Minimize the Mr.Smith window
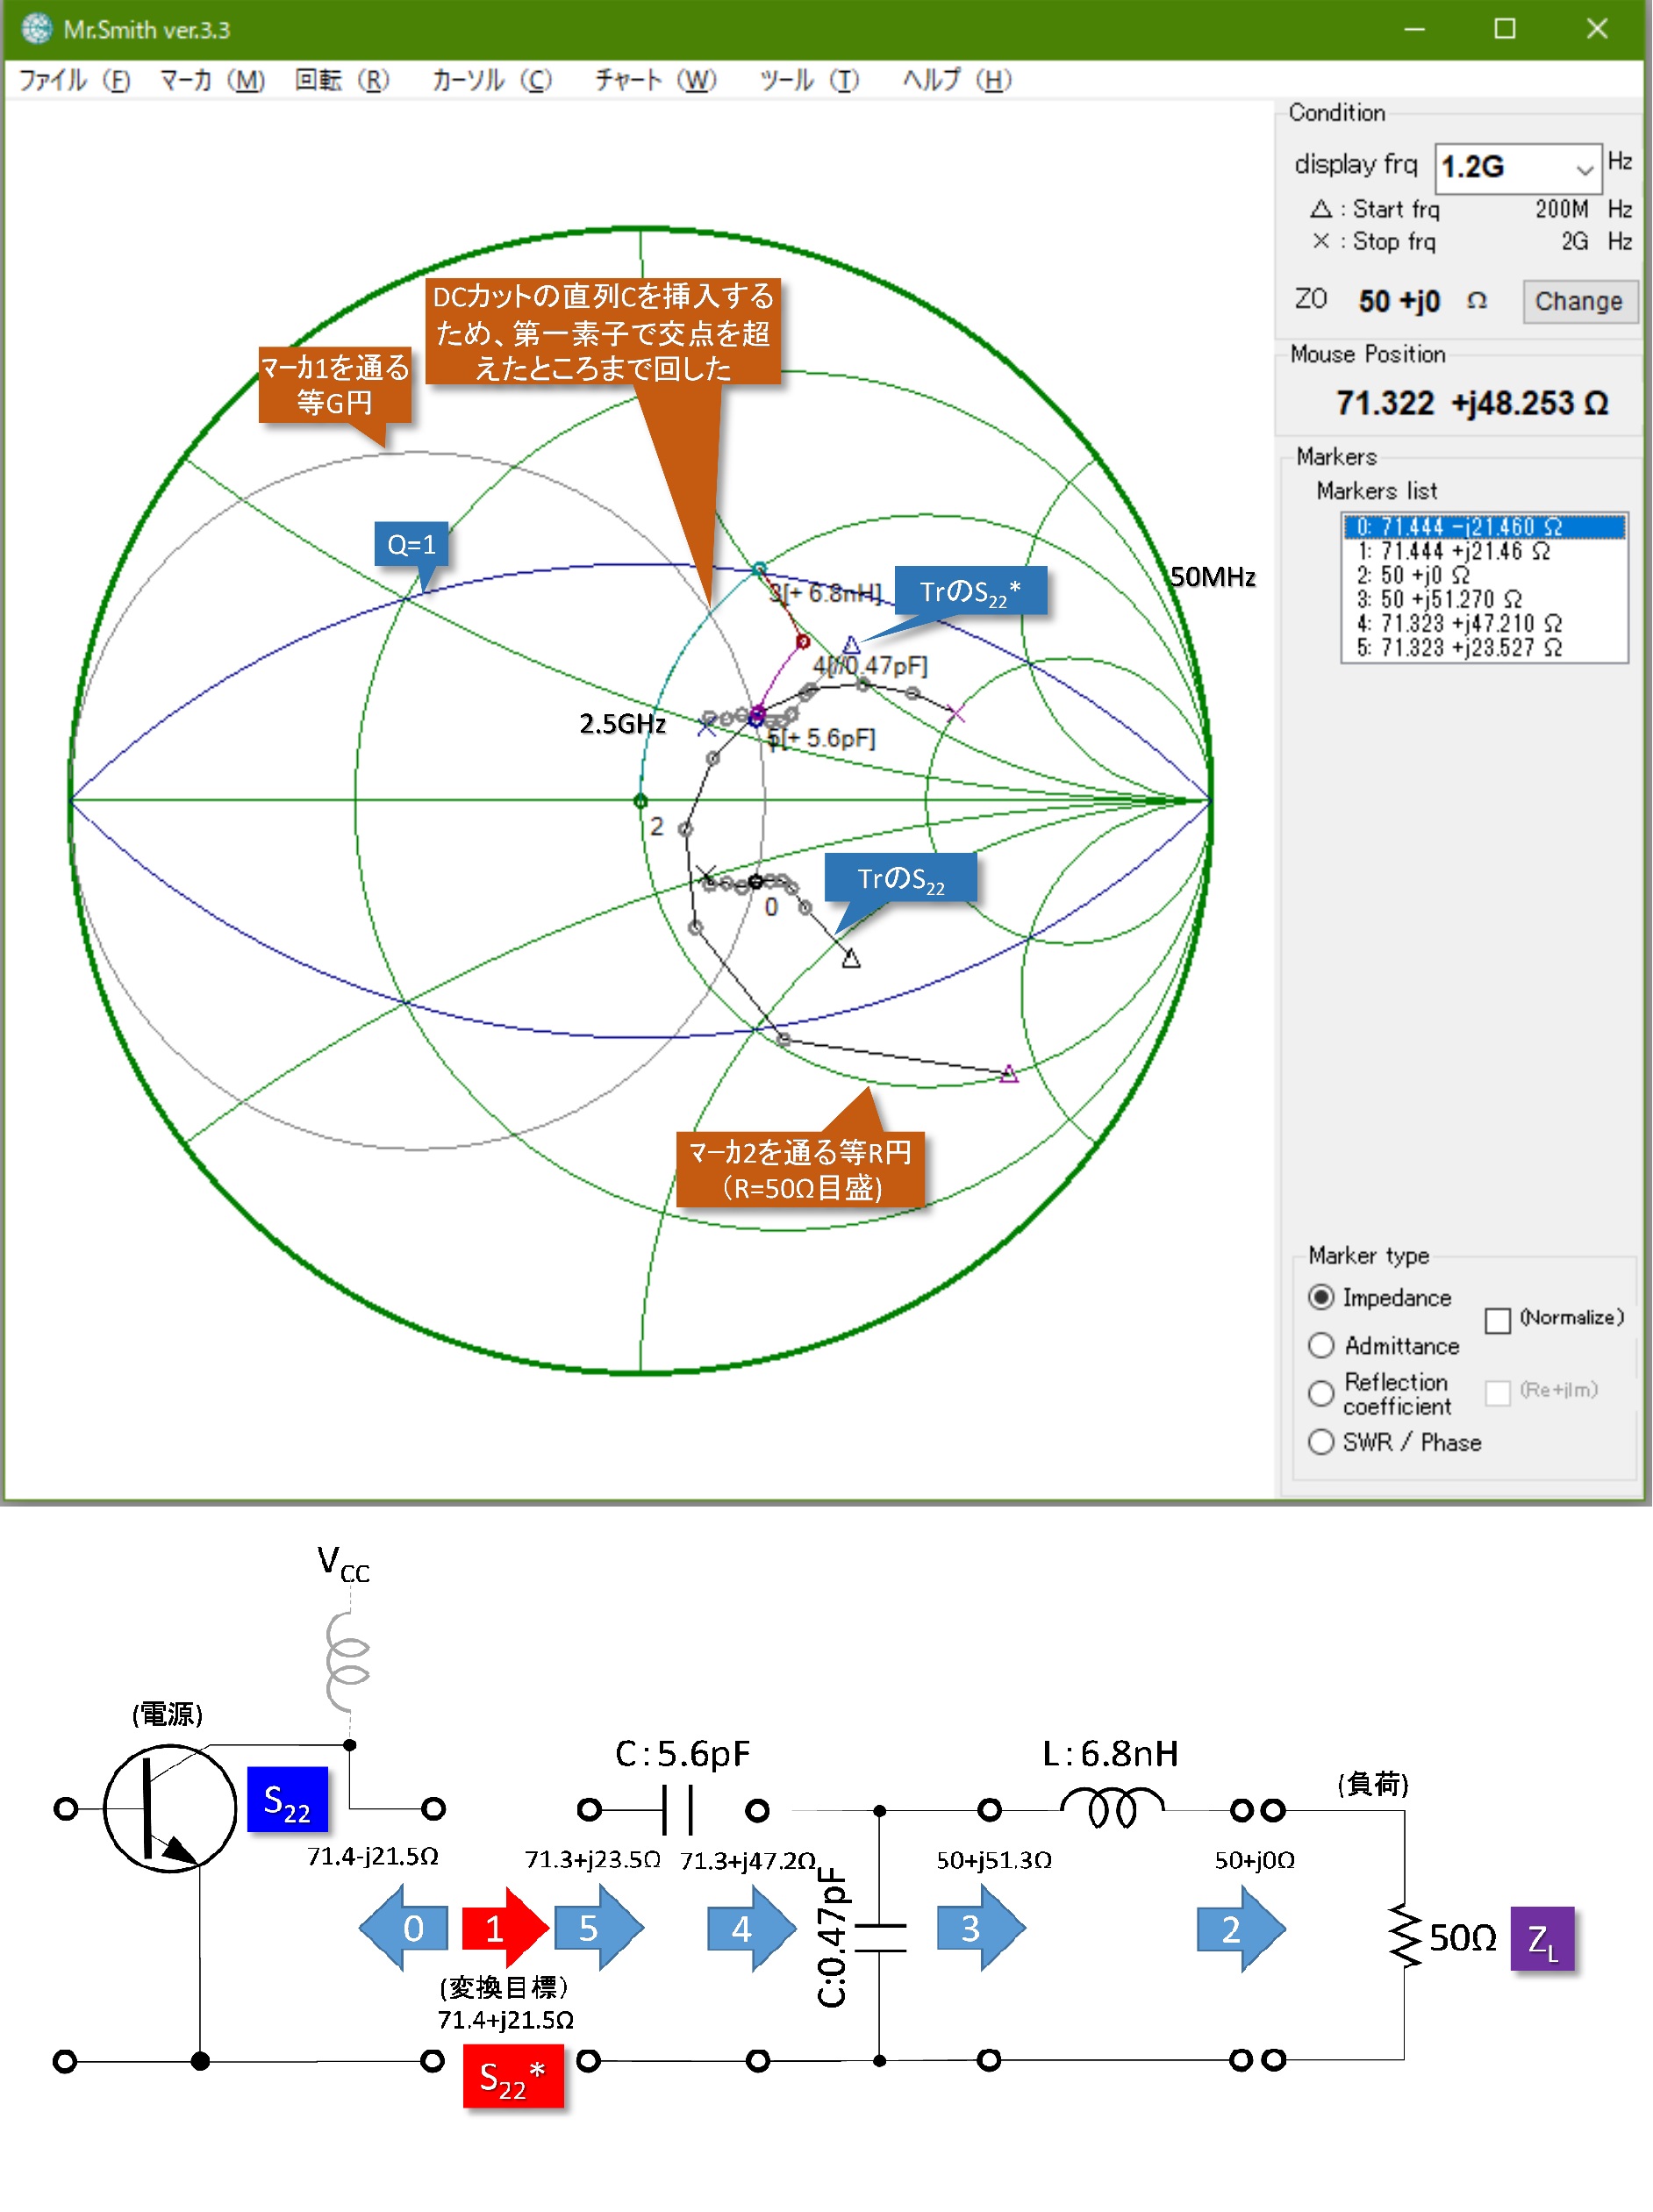The width and height of the screenshot is (1653, 2212). [1414, 29]
